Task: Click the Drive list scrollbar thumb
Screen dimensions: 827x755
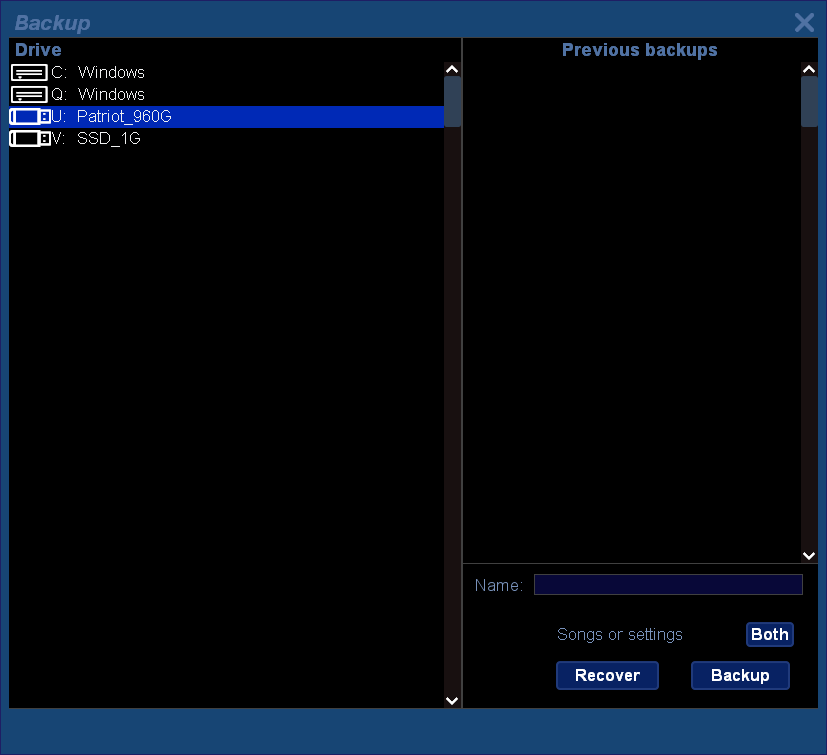Action: click(x=452, y=102)
